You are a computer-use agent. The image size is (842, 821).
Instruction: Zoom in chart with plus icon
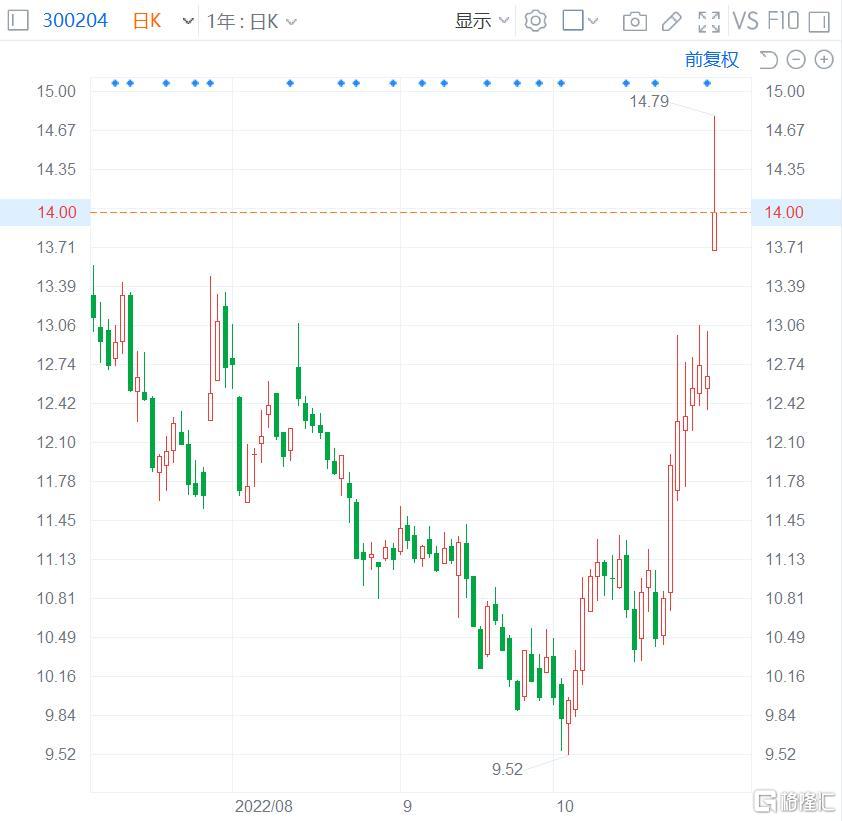824,59
